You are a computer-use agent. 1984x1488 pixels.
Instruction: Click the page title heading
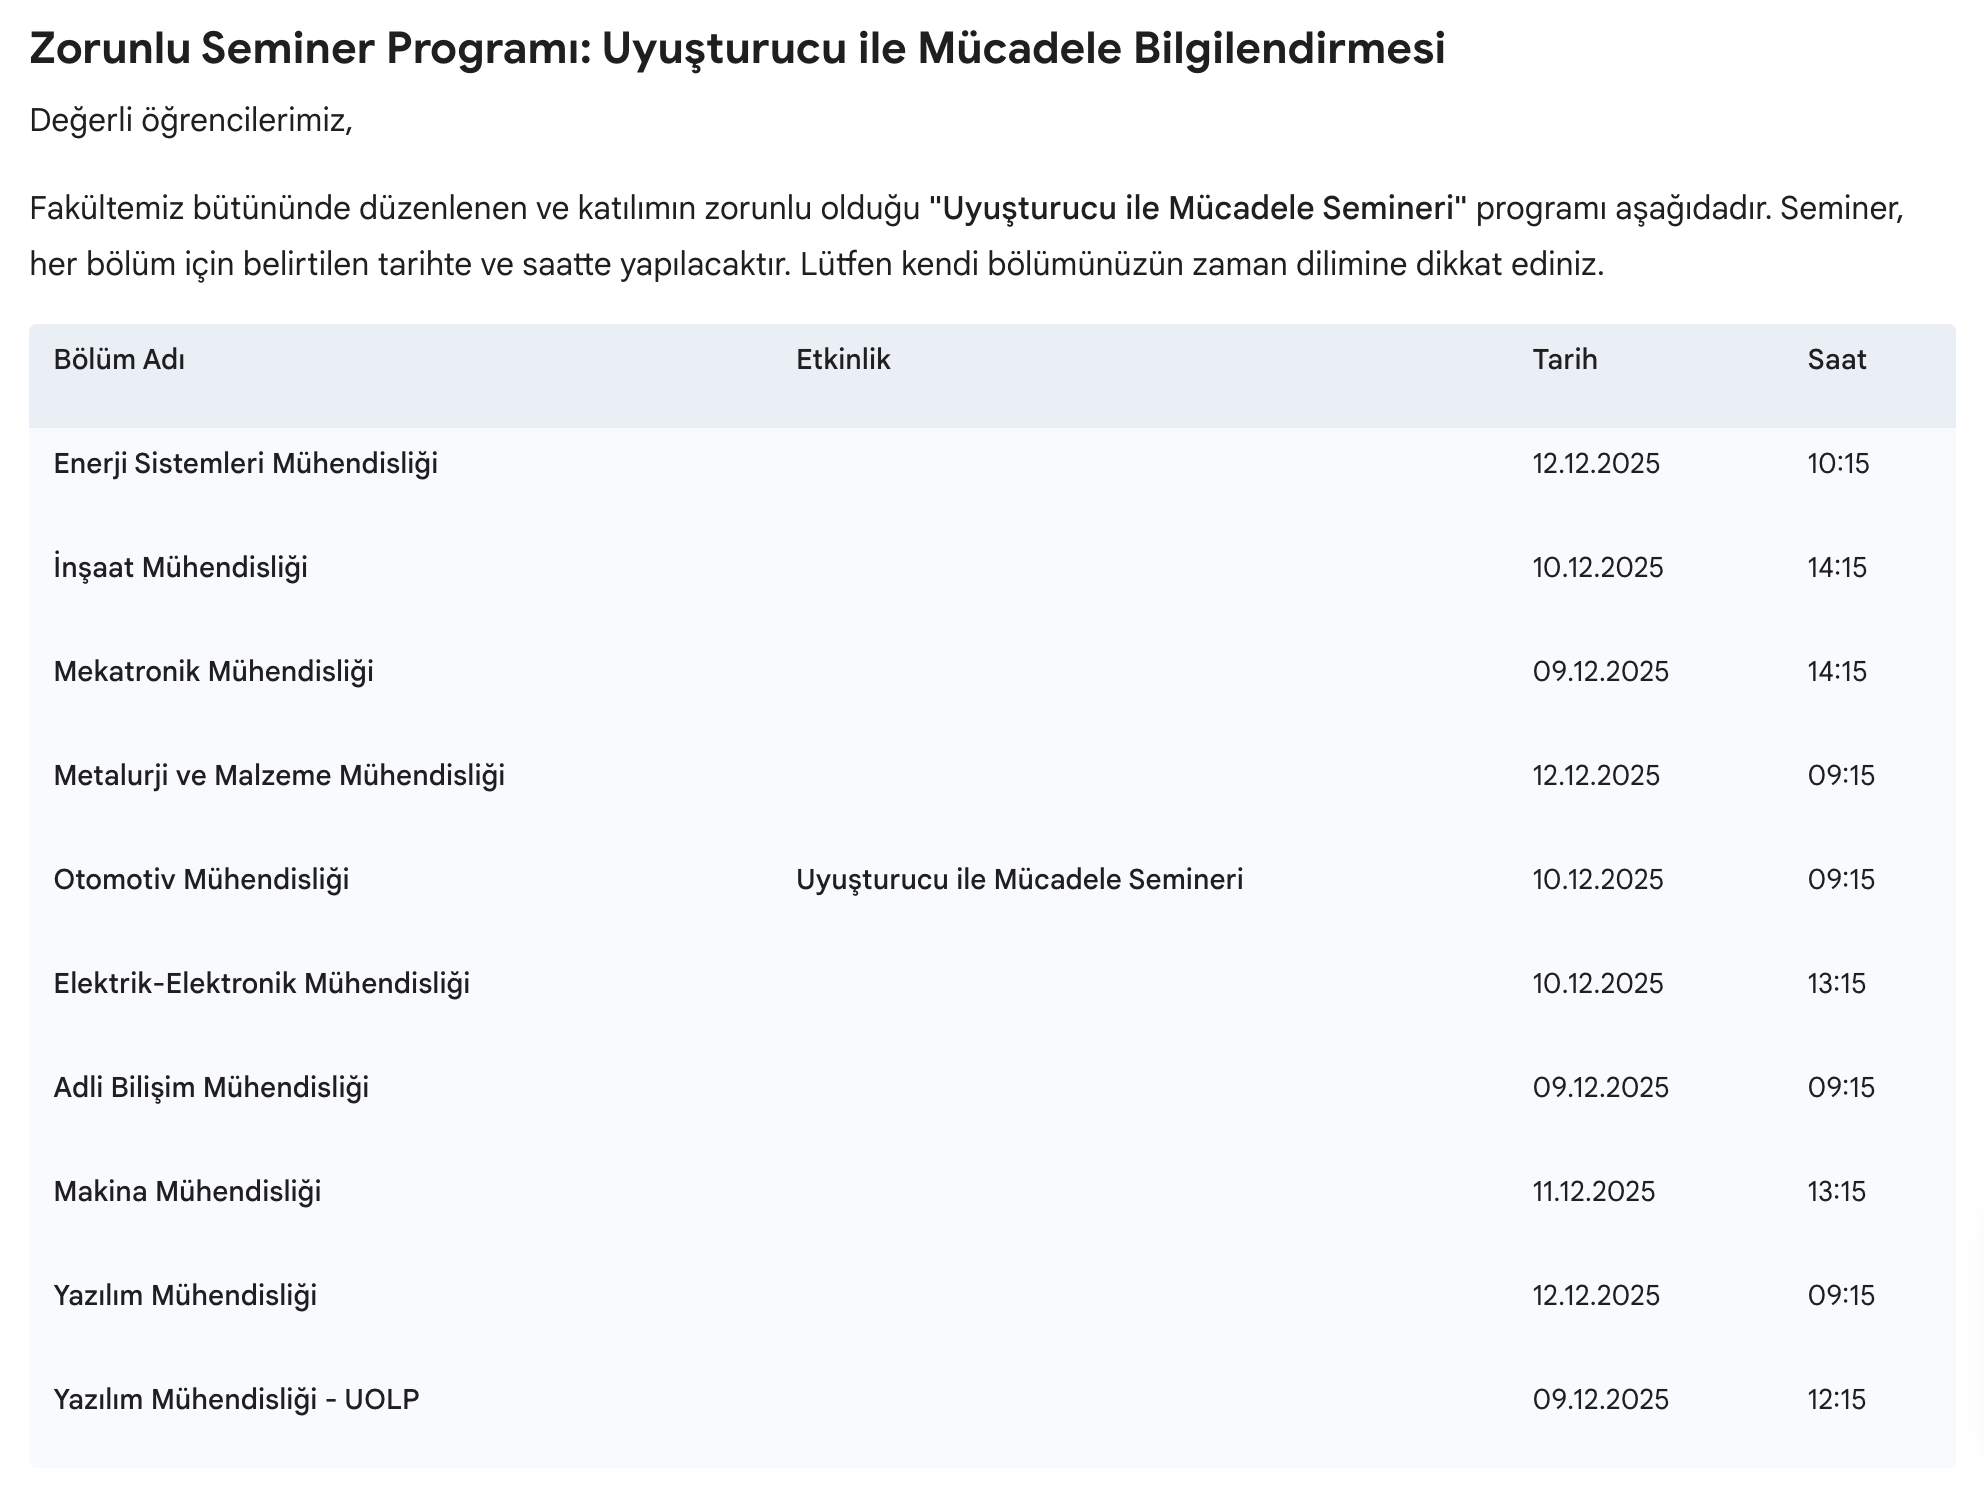coord(737,48)
